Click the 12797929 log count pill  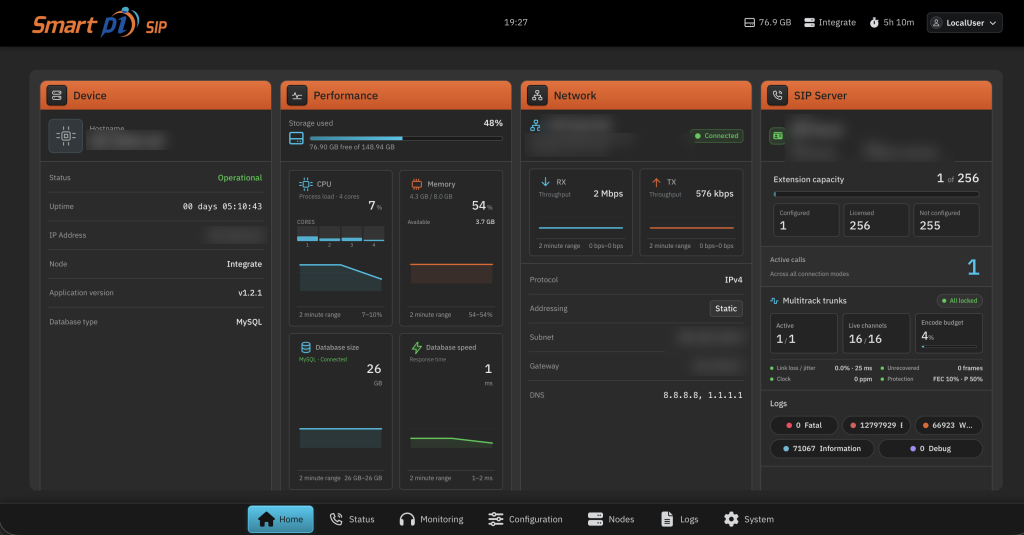(x=876, y=425)
